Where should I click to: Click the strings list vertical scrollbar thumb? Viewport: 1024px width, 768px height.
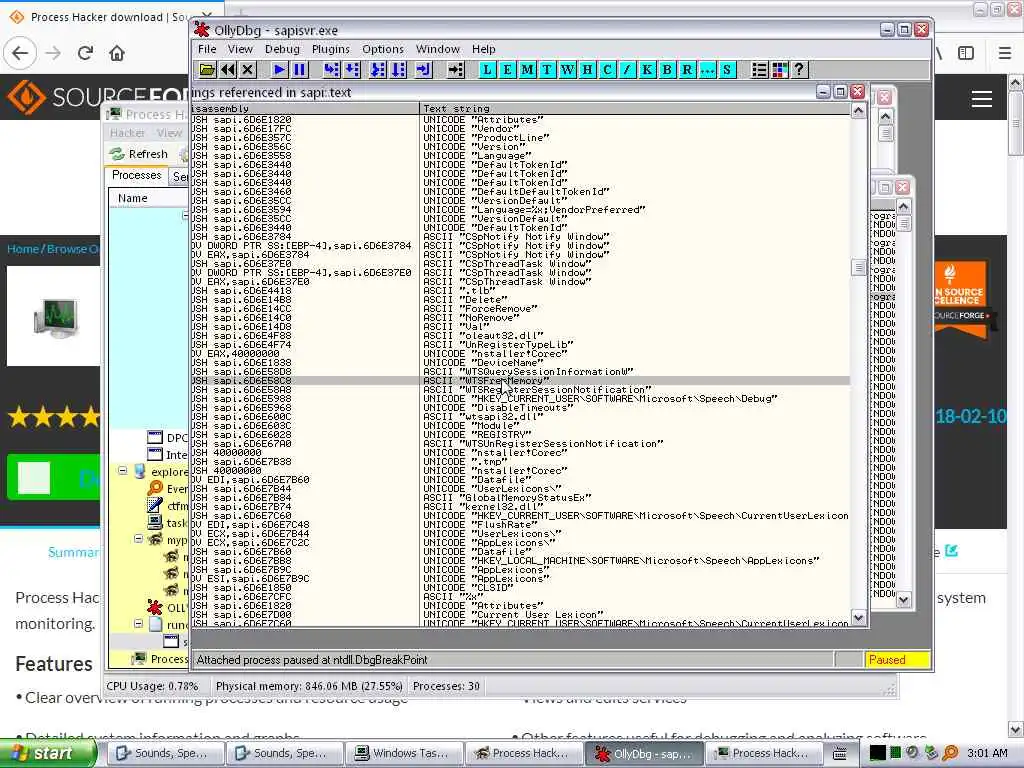coord(858,268)
